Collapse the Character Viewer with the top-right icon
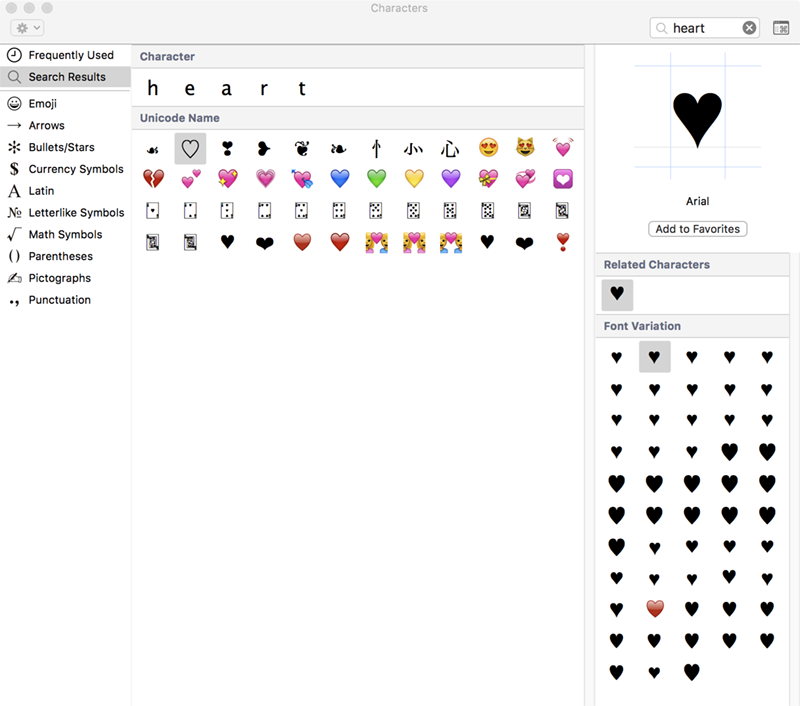 (x=781, y=28)
